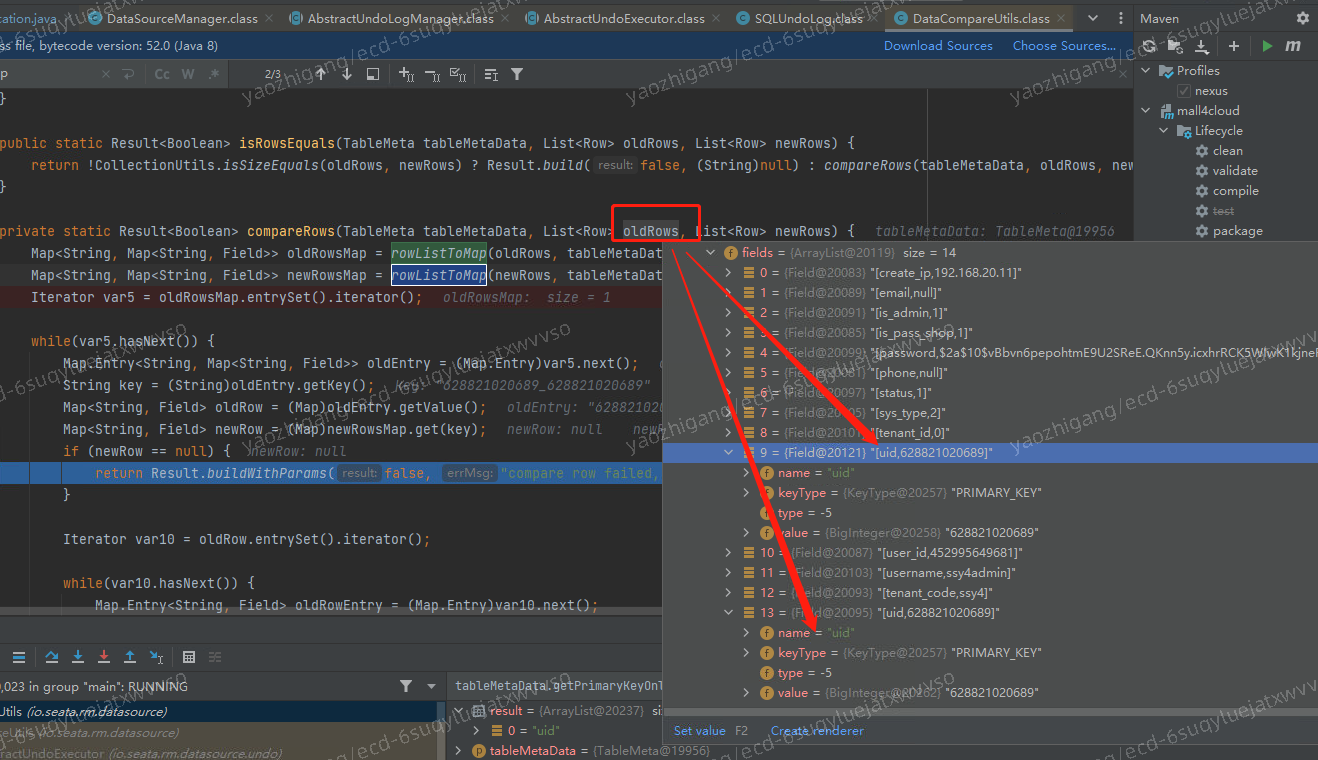1318x760 pixels.
Task: Go to previous search occurrence
Action: 321,74
